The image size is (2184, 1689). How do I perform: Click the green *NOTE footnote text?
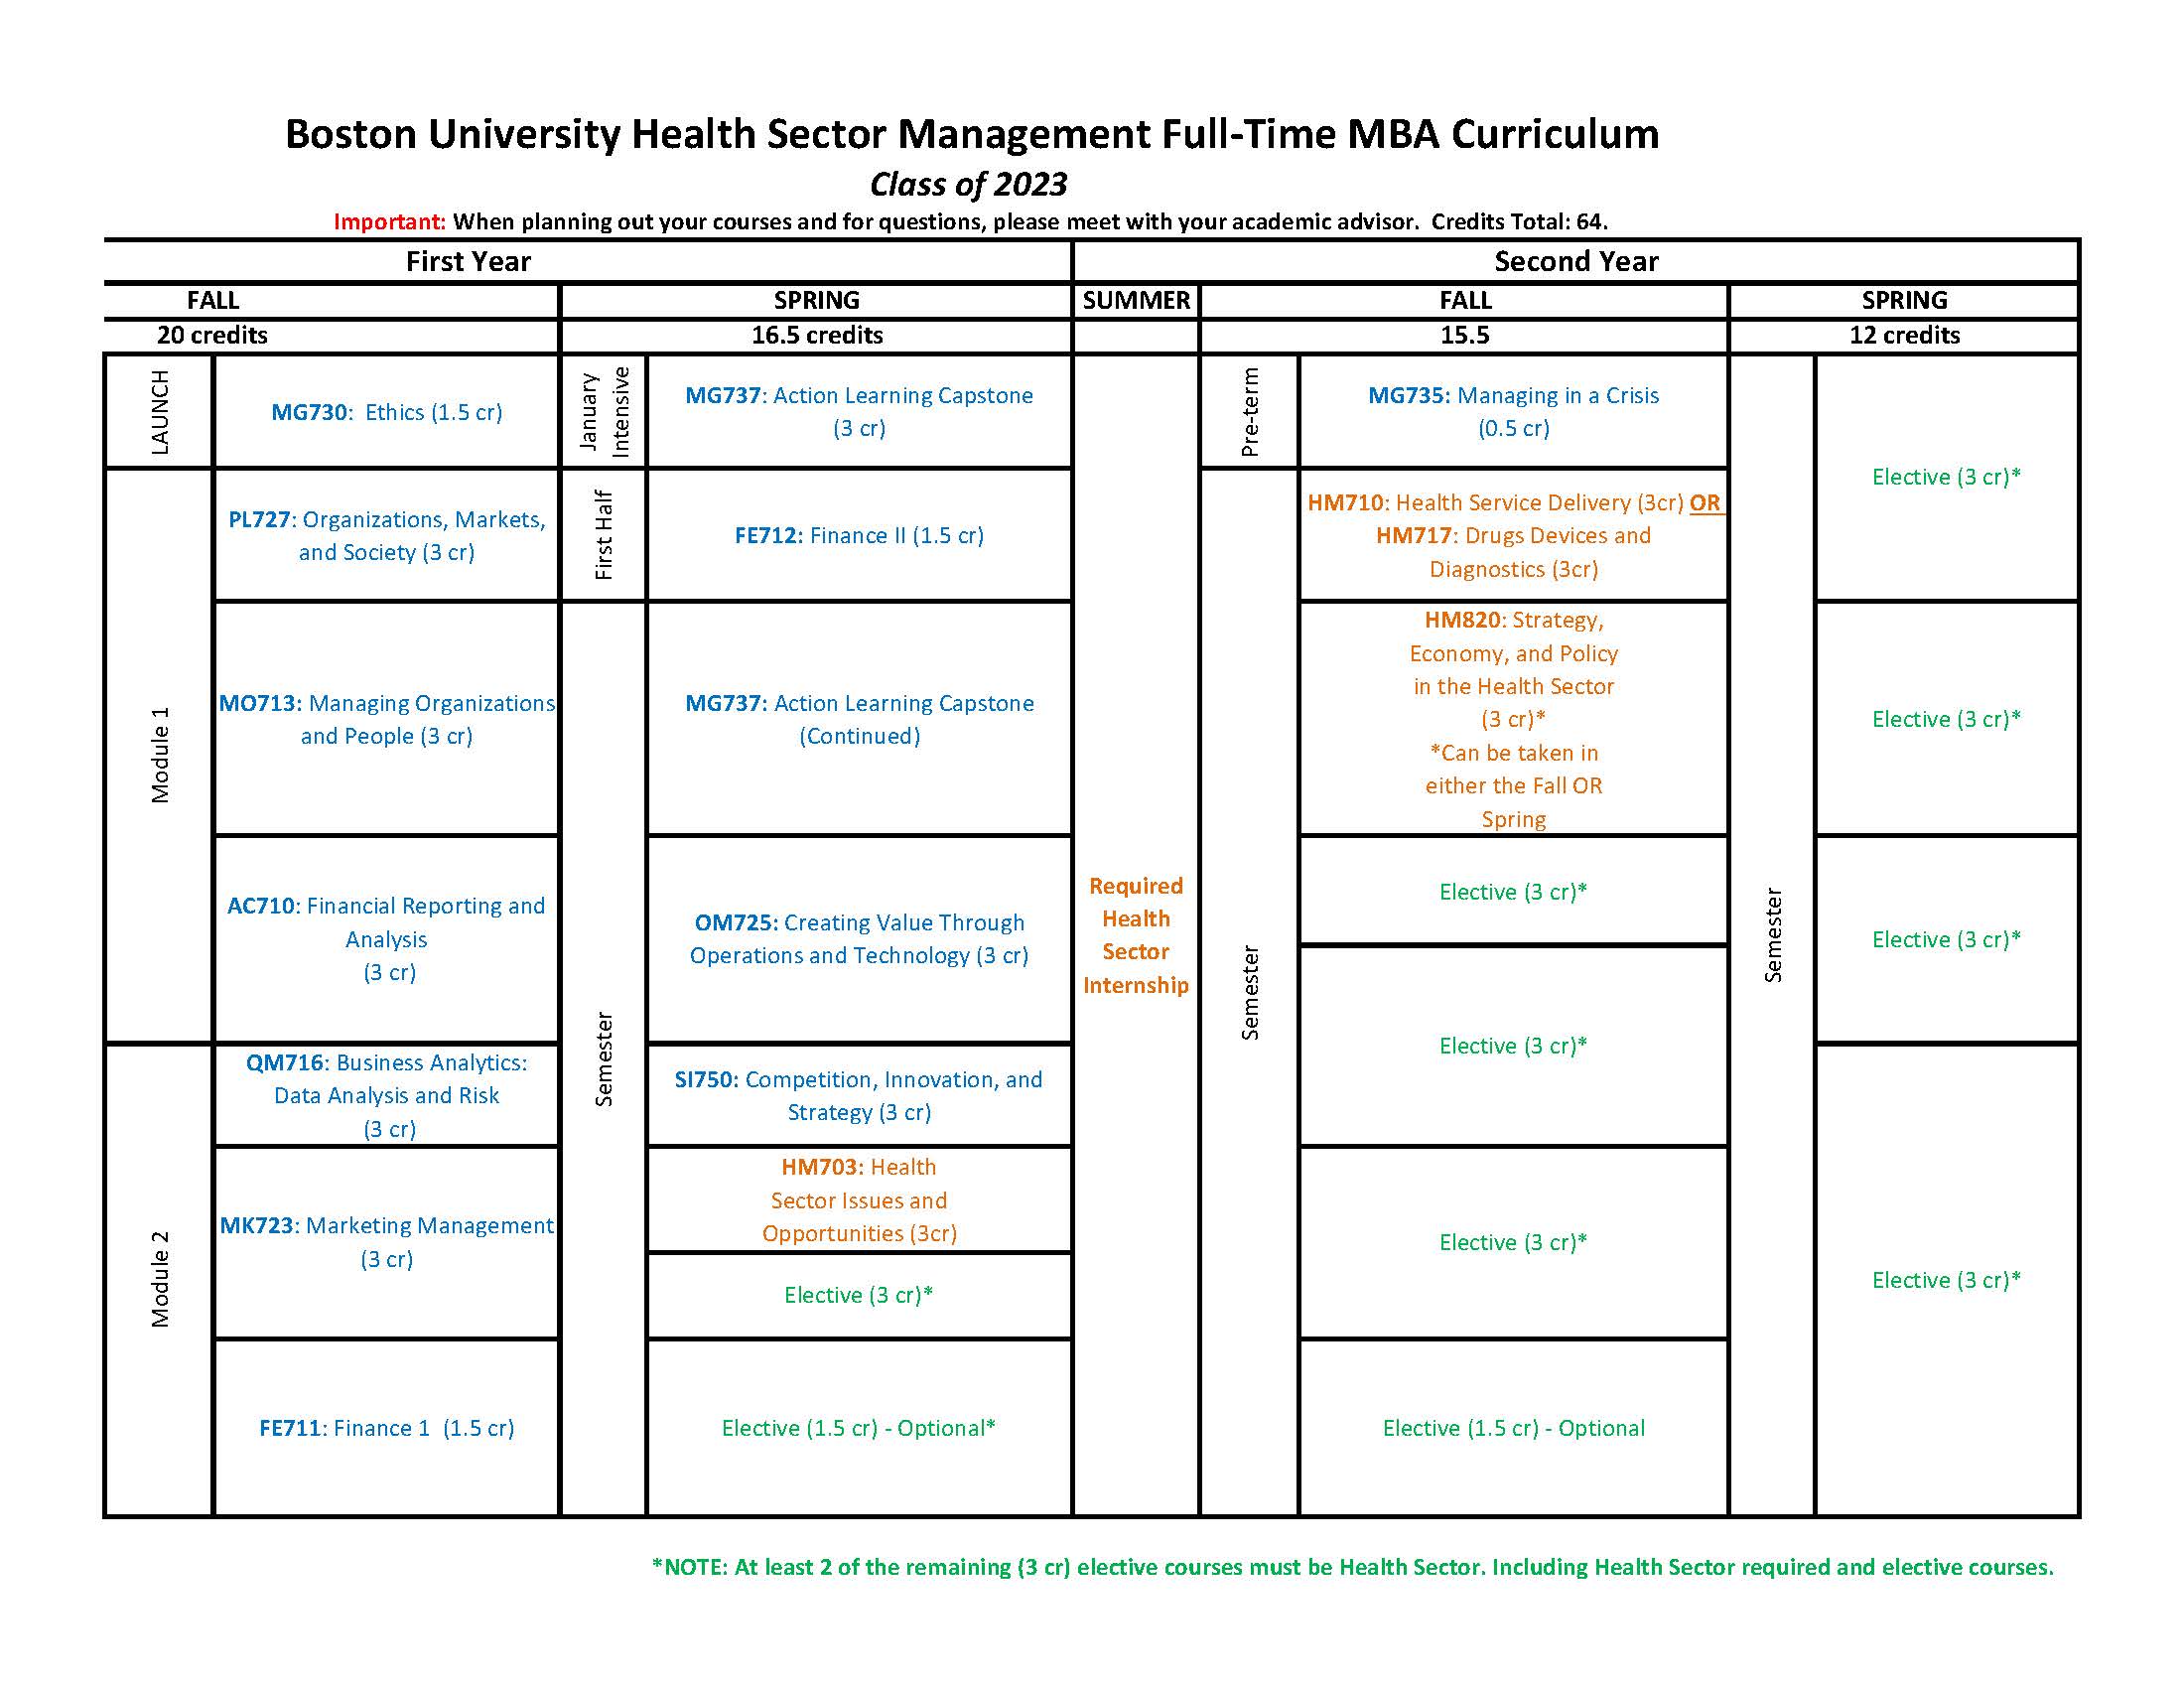(x=1352, y=1567)
